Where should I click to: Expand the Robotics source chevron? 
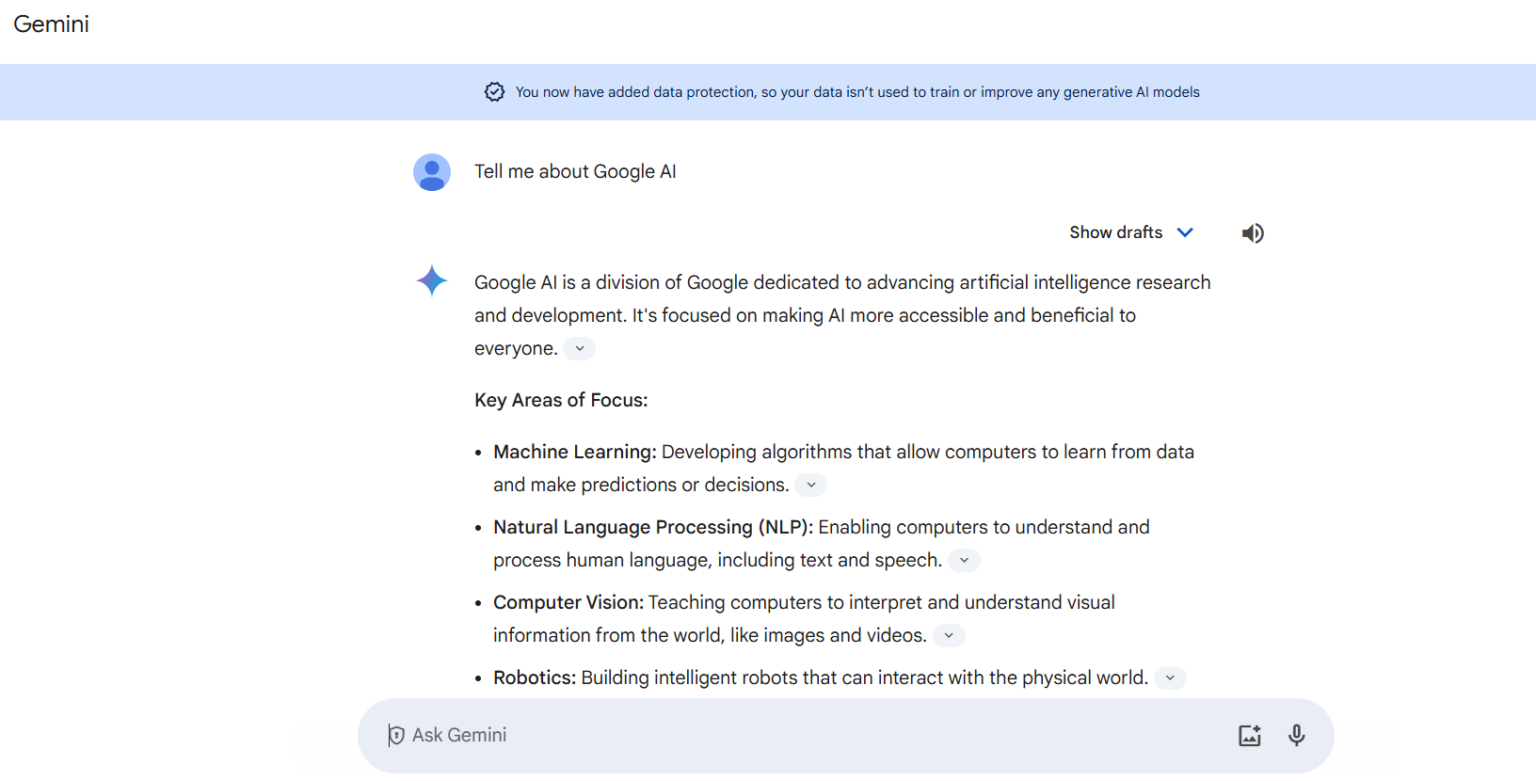click(1169, 678)
